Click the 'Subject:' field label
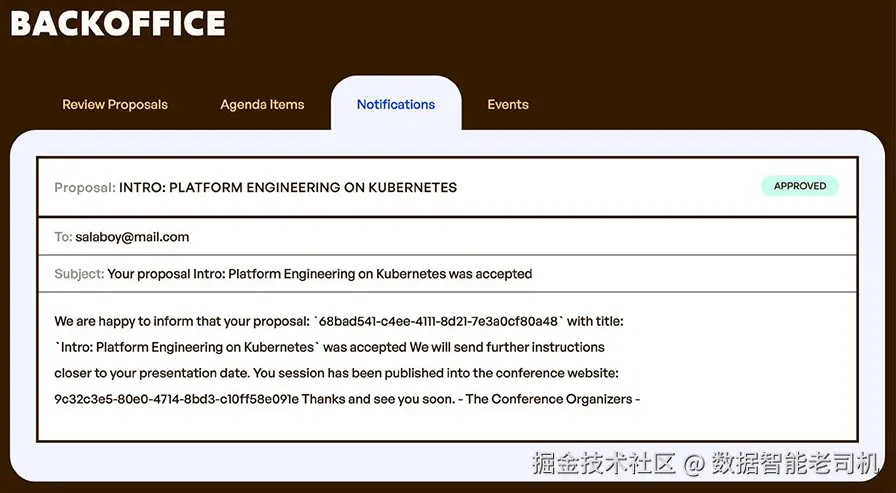The image size is (896, 493). click(x=79, y=273)
